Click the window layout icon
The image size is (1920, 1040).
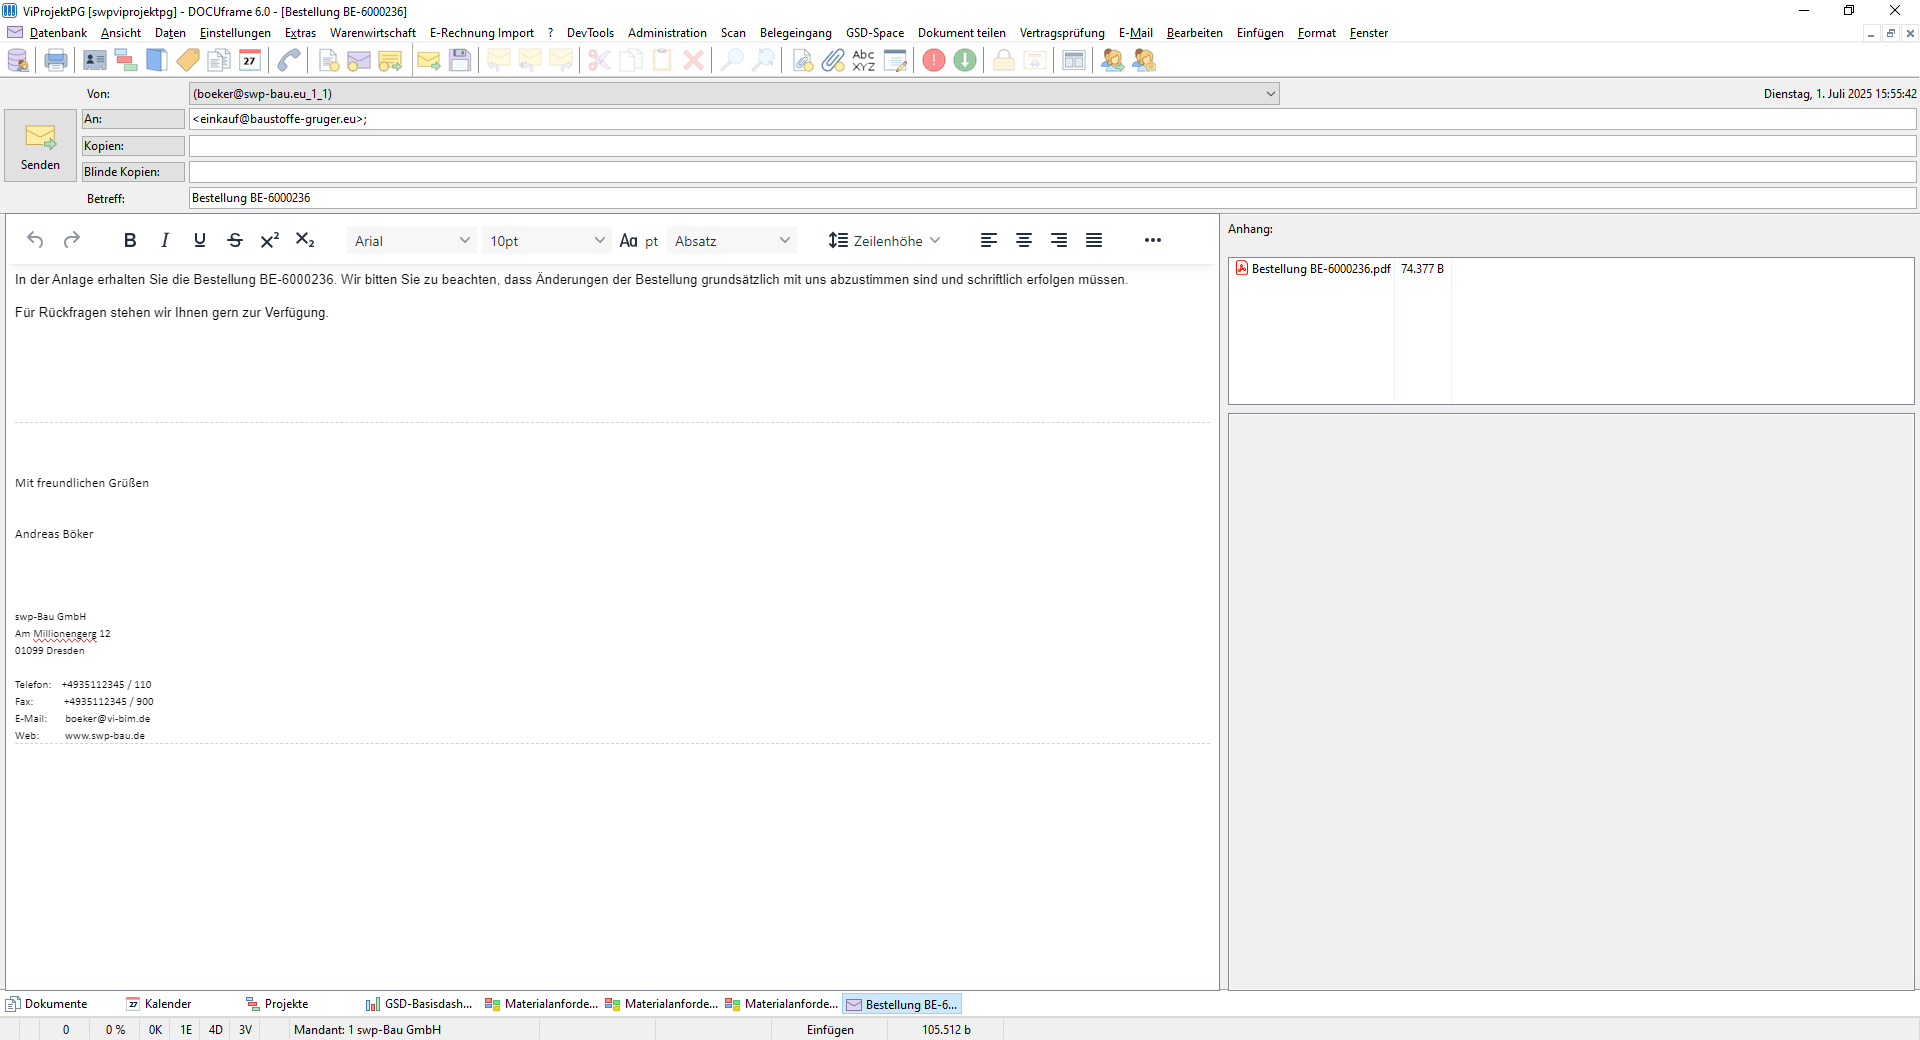click(x=1074, y=61)
